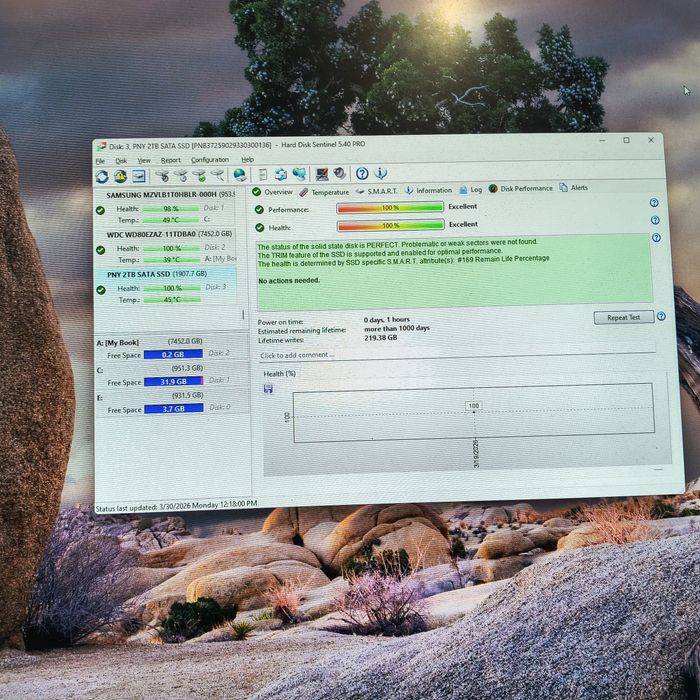
Task: Click the '0 days, 1 hours' power on value
Action: point(387,320)
